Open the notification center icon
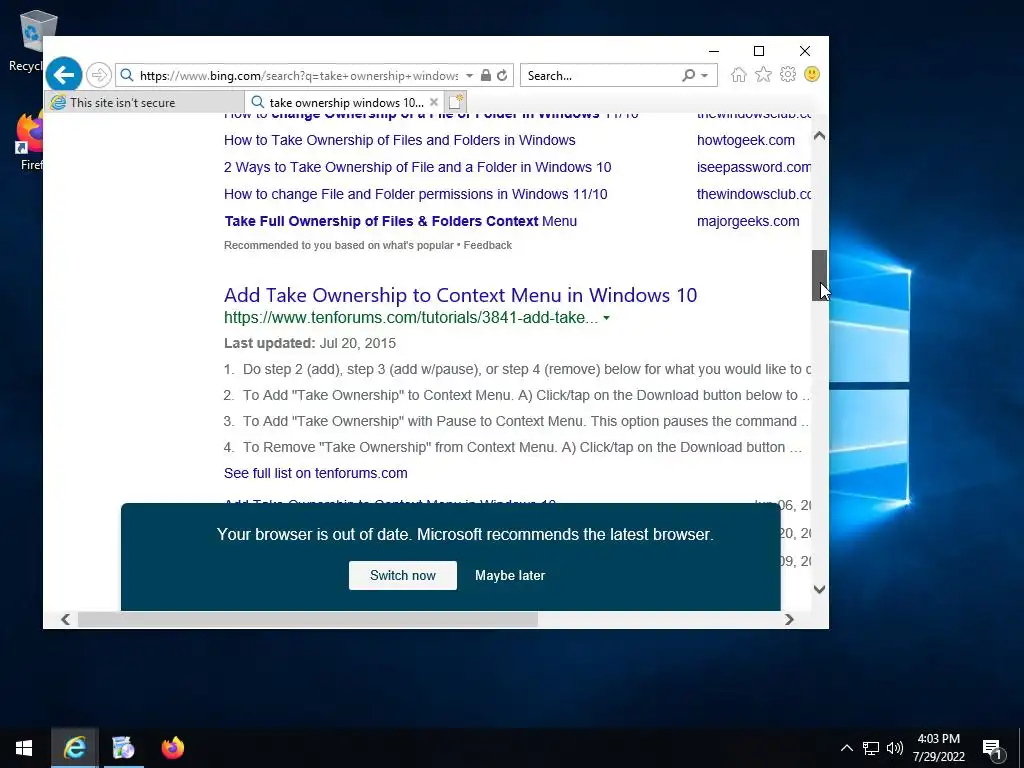The width and height of the screenshot is (1024, 768). click(x=992, y=749)
